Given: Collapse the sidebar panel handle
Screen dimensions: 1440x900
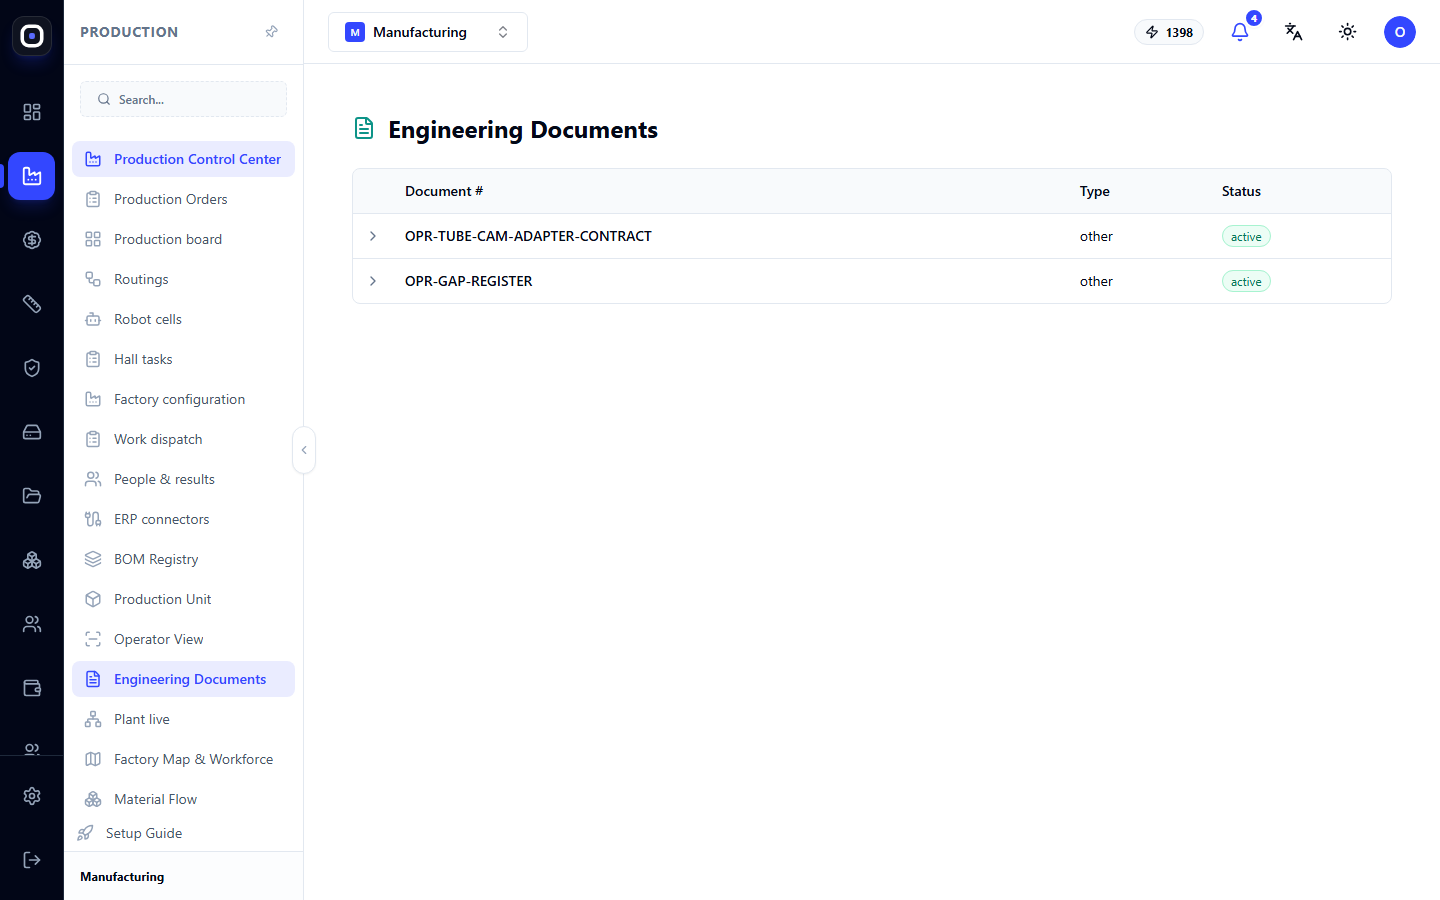Looking at the screenshot, I should coord(304,450).
